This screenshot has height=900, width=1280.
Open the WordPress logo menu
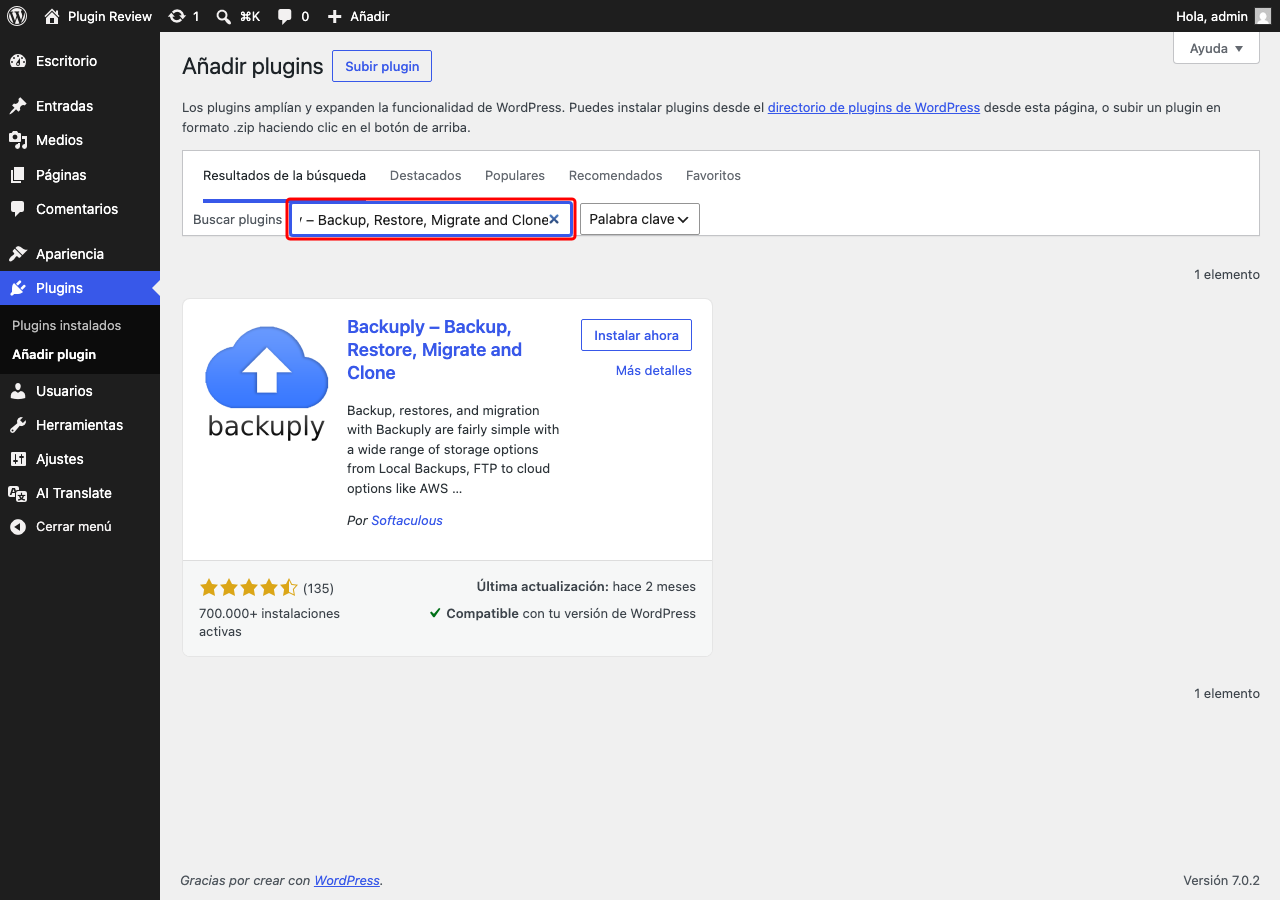coord(17,16)
